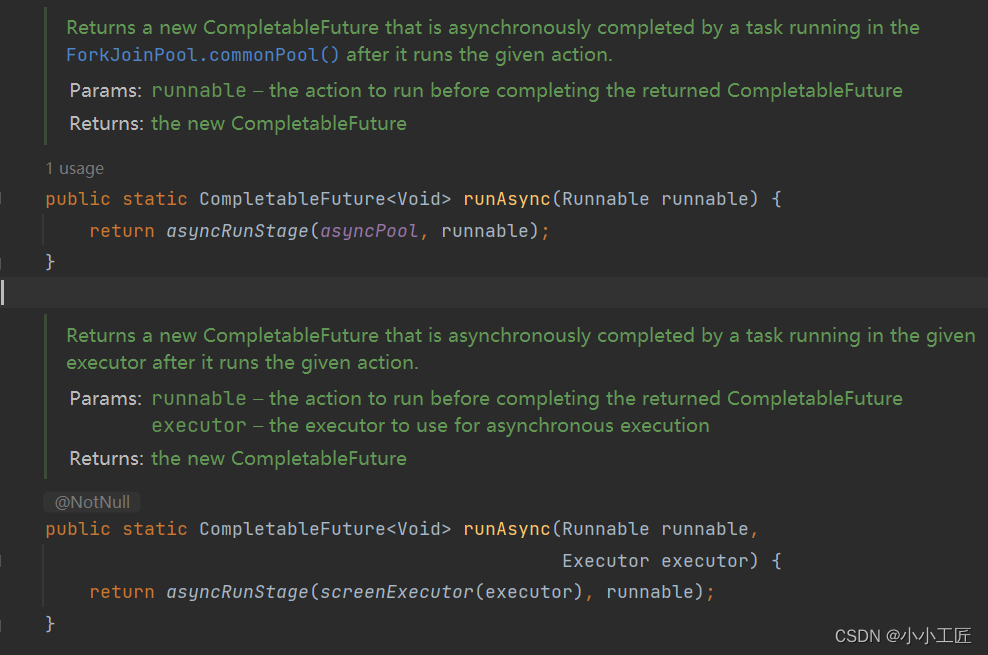Click the "1 usage" hint above runAsync
The height and width of the screenshot is (655, 988).
[x=74, y=168]
